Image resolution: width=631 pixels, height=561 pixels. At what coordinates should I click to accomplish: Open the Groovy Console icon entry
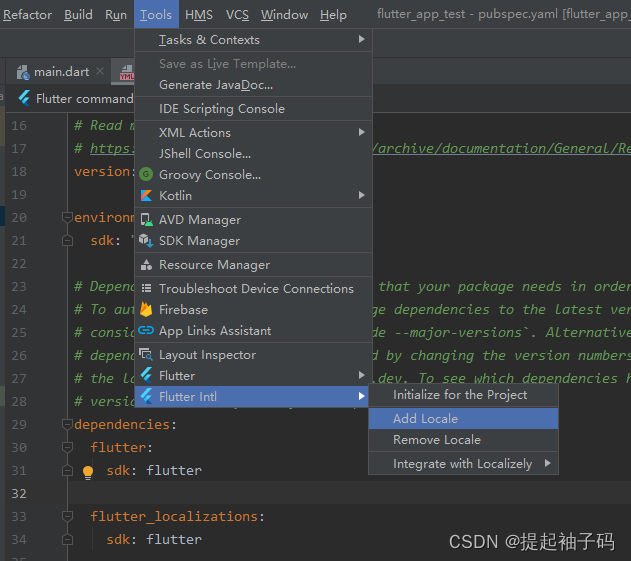point(146,175)
